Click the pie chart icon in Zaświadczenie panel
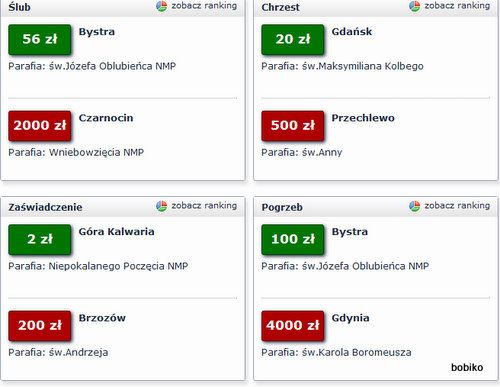The image size is (500, 387). coord(162,206)
